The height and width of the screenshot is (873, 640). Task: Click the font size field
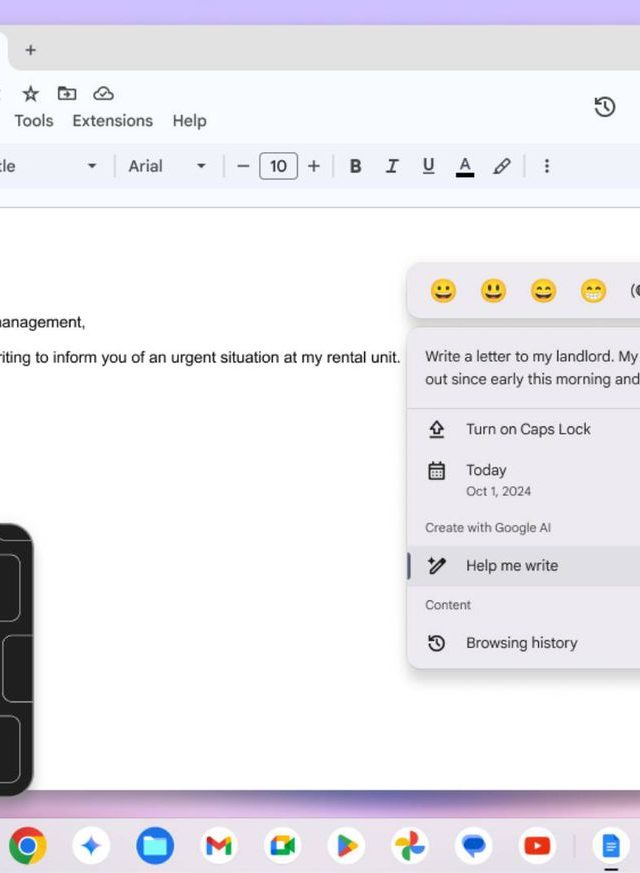pyautogui.click(x=278, y=166)
